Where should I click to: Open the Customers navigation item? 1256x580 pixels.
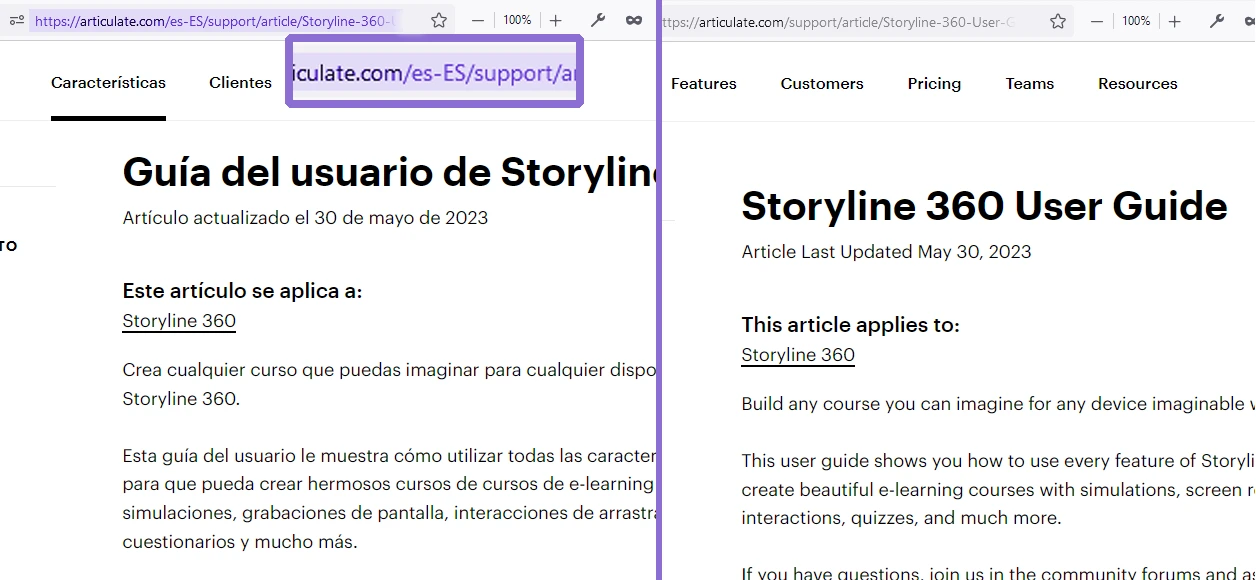pos(822,84)
